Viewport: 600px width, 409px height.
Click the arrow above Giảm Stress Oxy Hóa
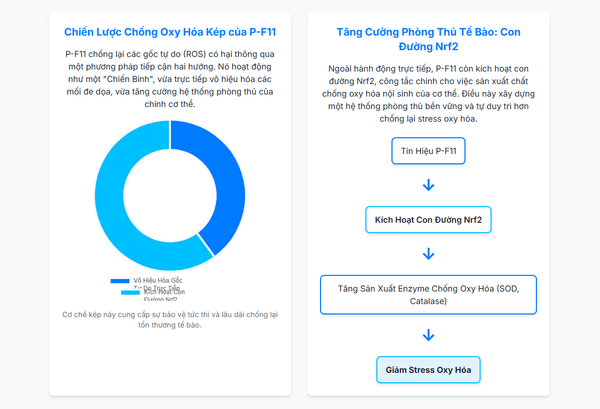428,335
